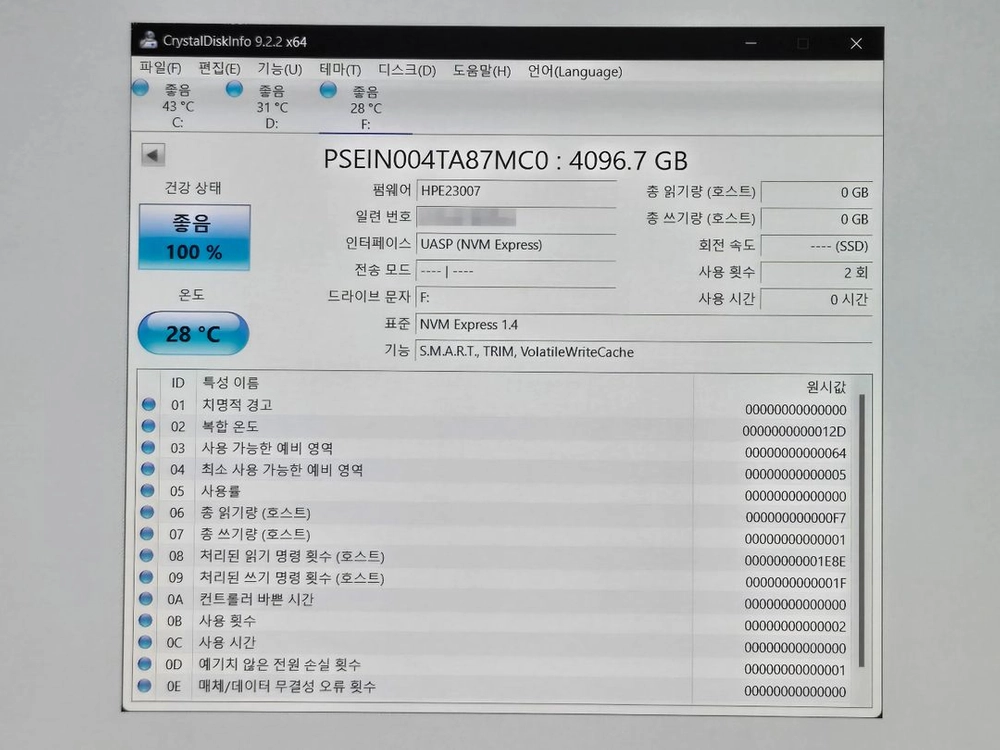Click status orb for ID 05 사용률
The height and width of the screenshot is (750, 1000).
[147, 490]
